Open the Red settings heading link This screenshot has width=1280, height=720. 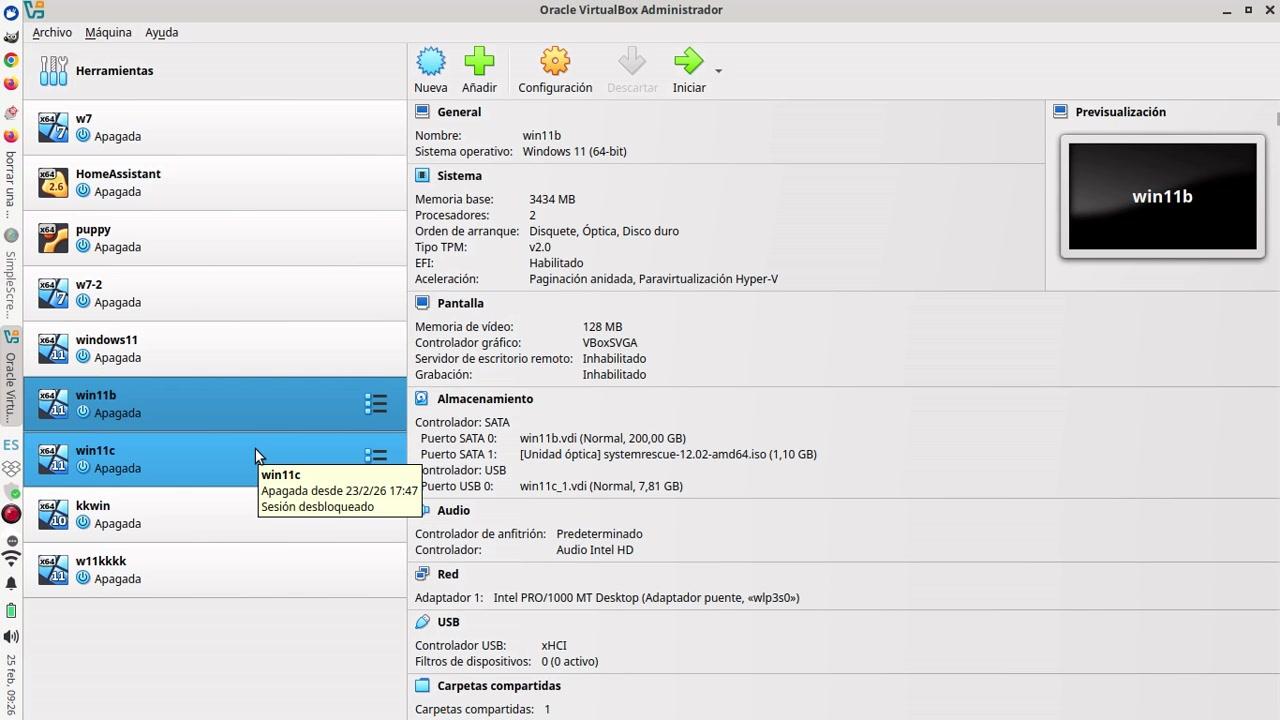[x=448, y=574]
